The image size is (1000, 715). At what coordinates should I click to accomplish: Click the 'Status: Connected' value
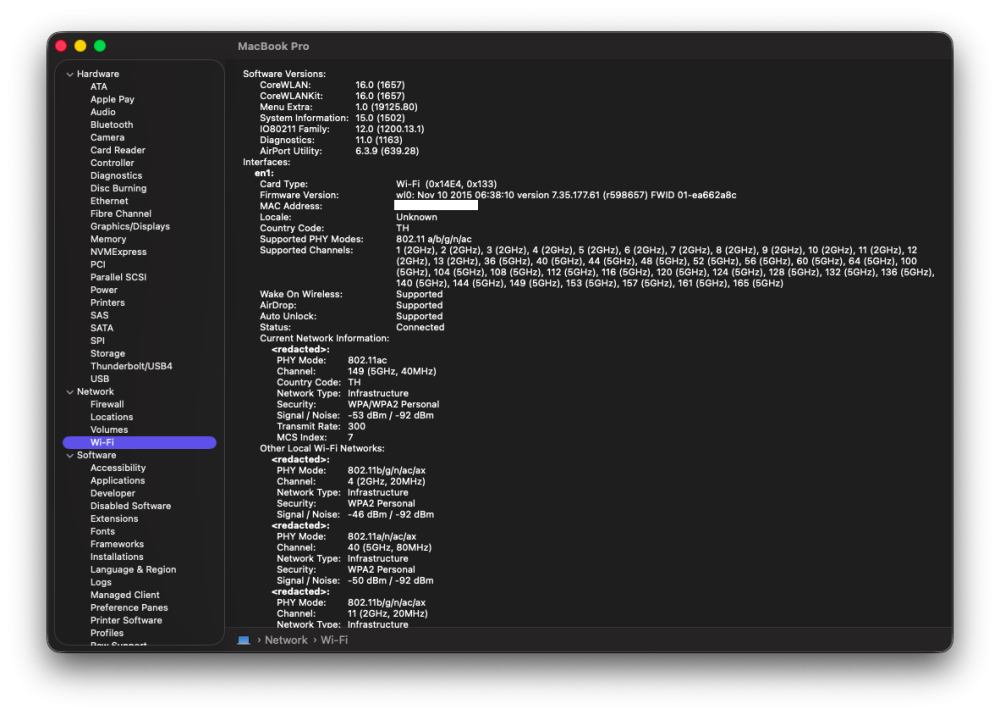point(420,327)
